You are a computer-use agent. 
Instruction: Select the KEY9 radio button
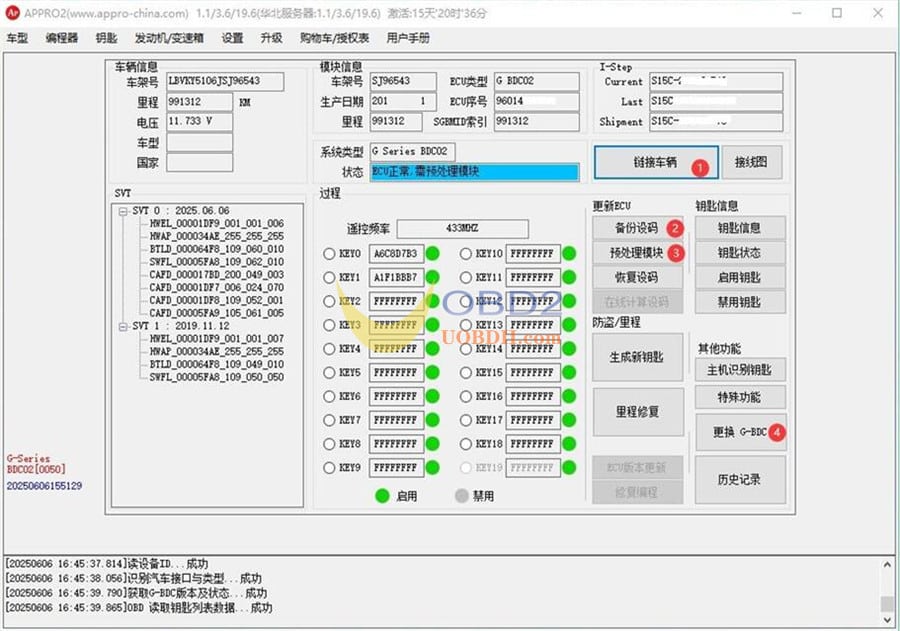329,467
